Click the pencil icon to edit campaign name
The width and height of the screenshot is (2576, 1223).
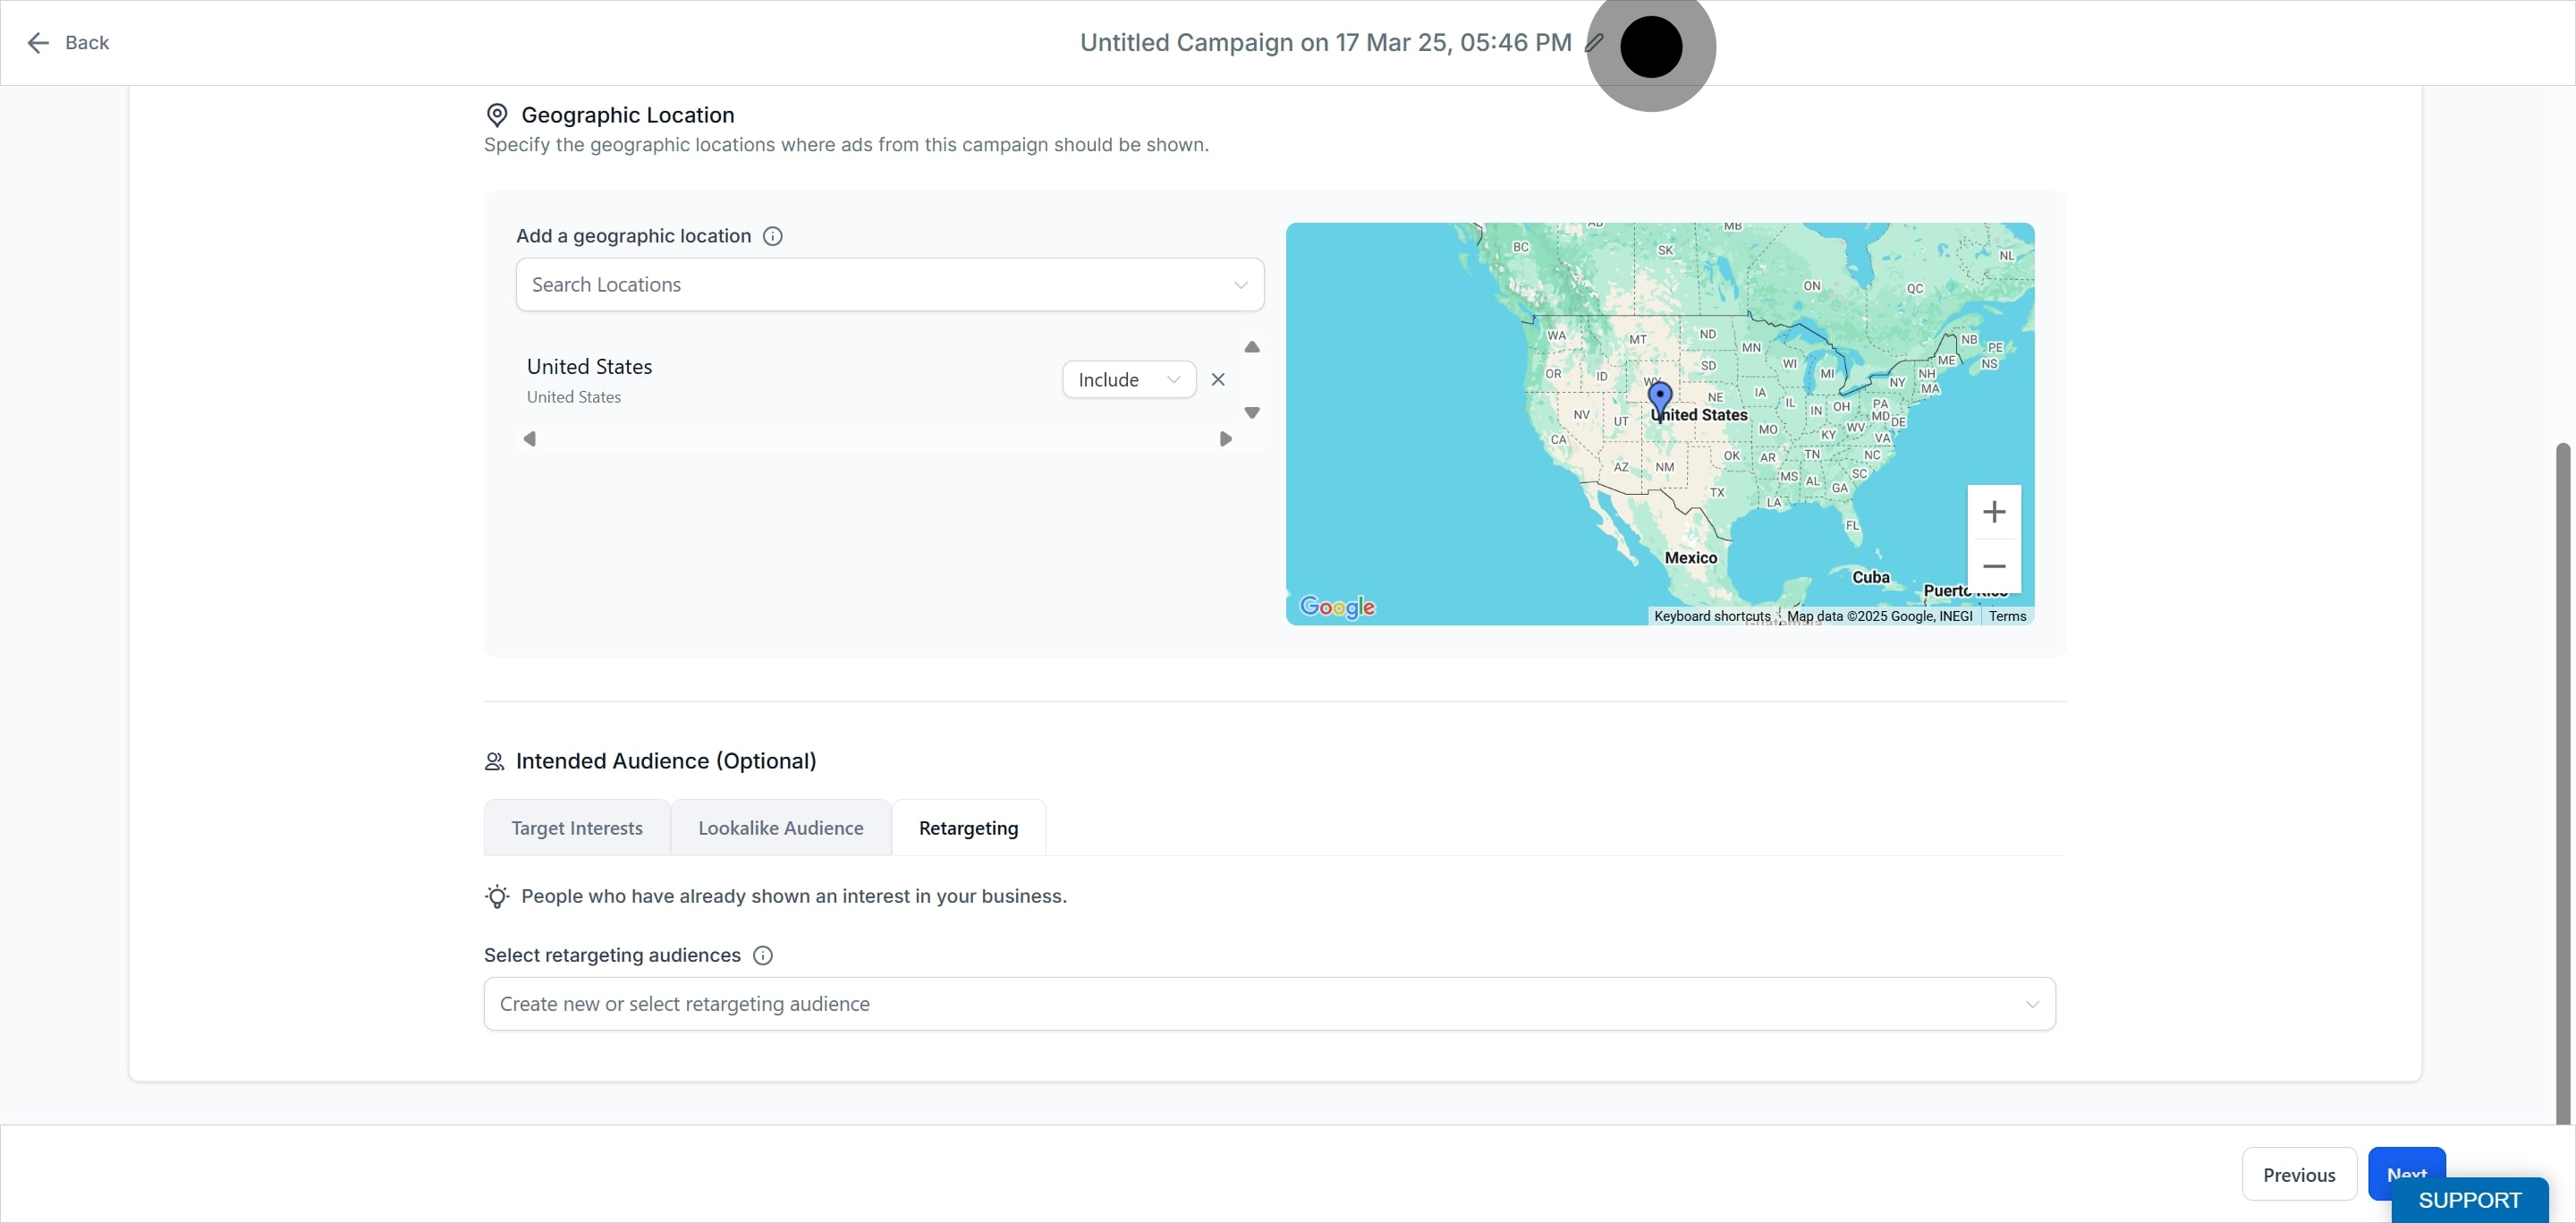[1594, 43]
